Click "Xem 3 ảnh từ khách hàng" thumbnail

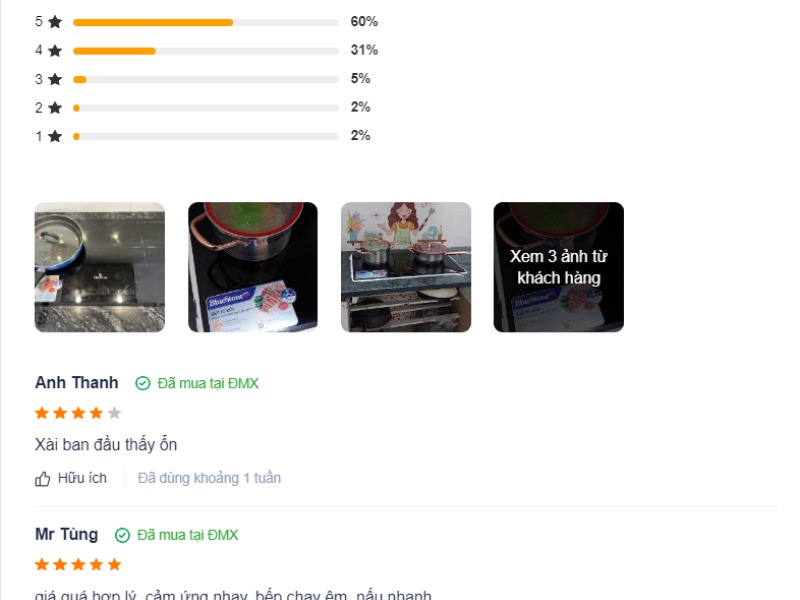(558, 267)
